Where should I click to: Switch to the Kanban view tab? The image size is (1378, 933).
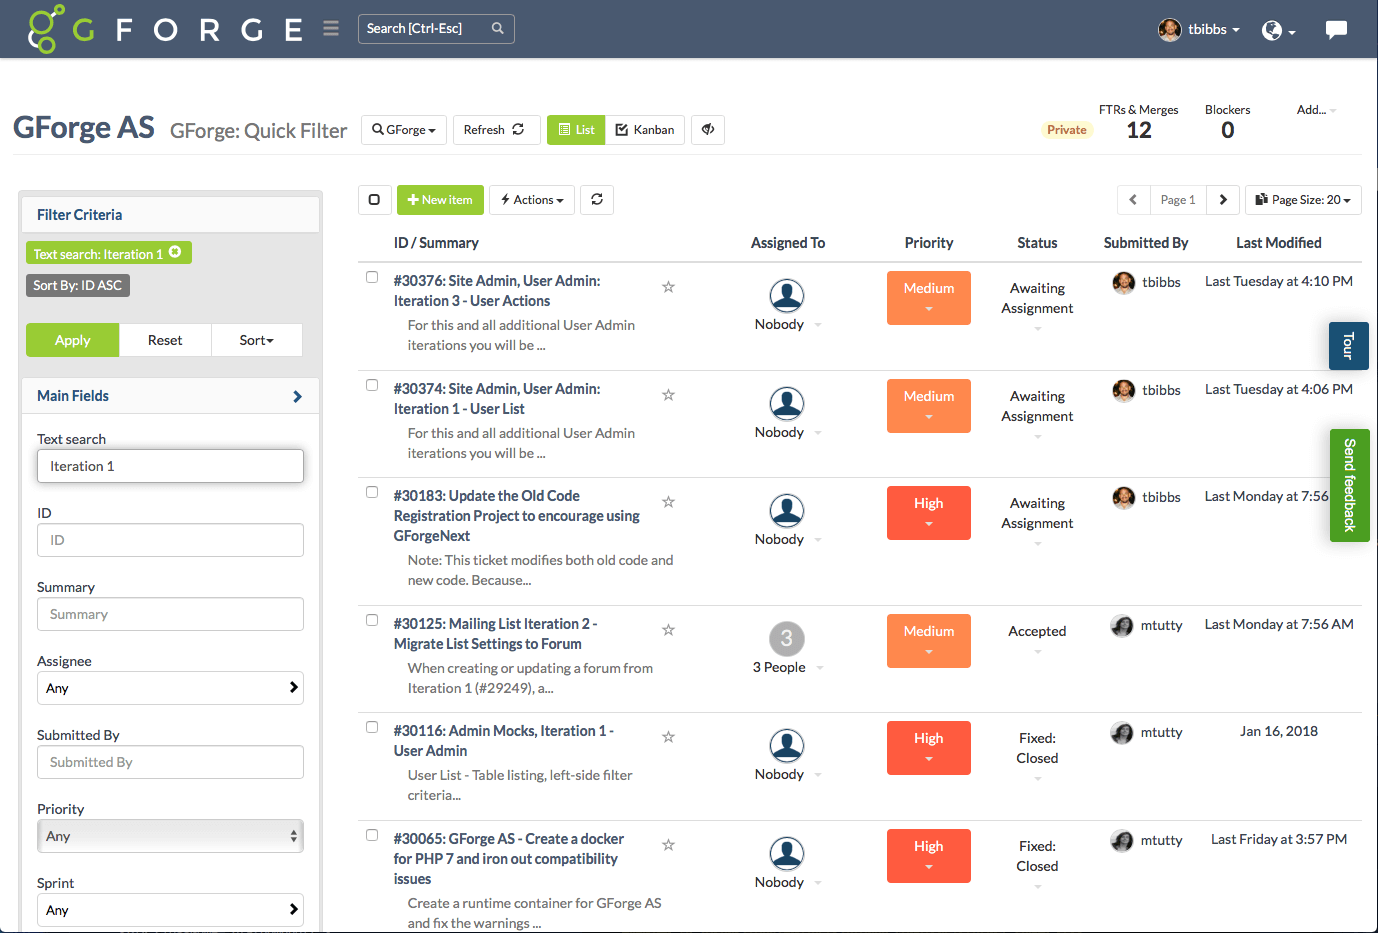pyautogui.click(x=645, y=130)
